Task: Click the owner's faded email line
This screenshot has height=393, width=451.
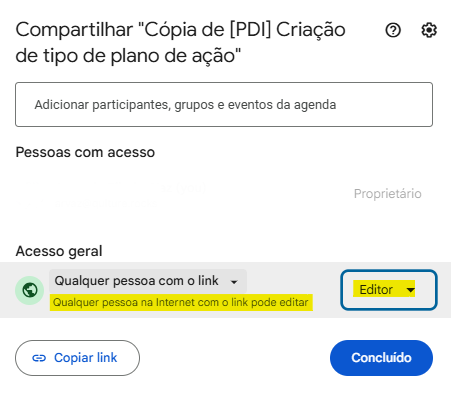Action: pyautogui.click(x=87, y=203)
